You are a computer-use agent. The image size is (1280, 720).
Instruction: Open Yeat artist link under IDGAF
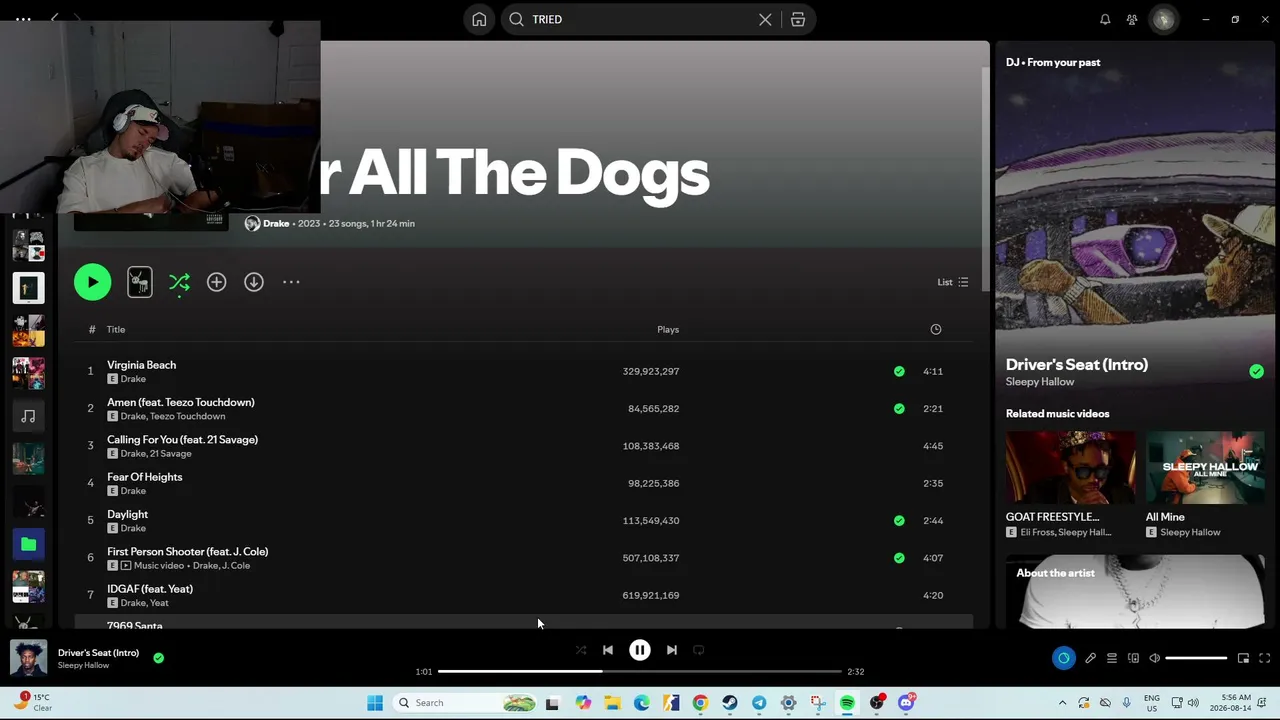point(159,603)
